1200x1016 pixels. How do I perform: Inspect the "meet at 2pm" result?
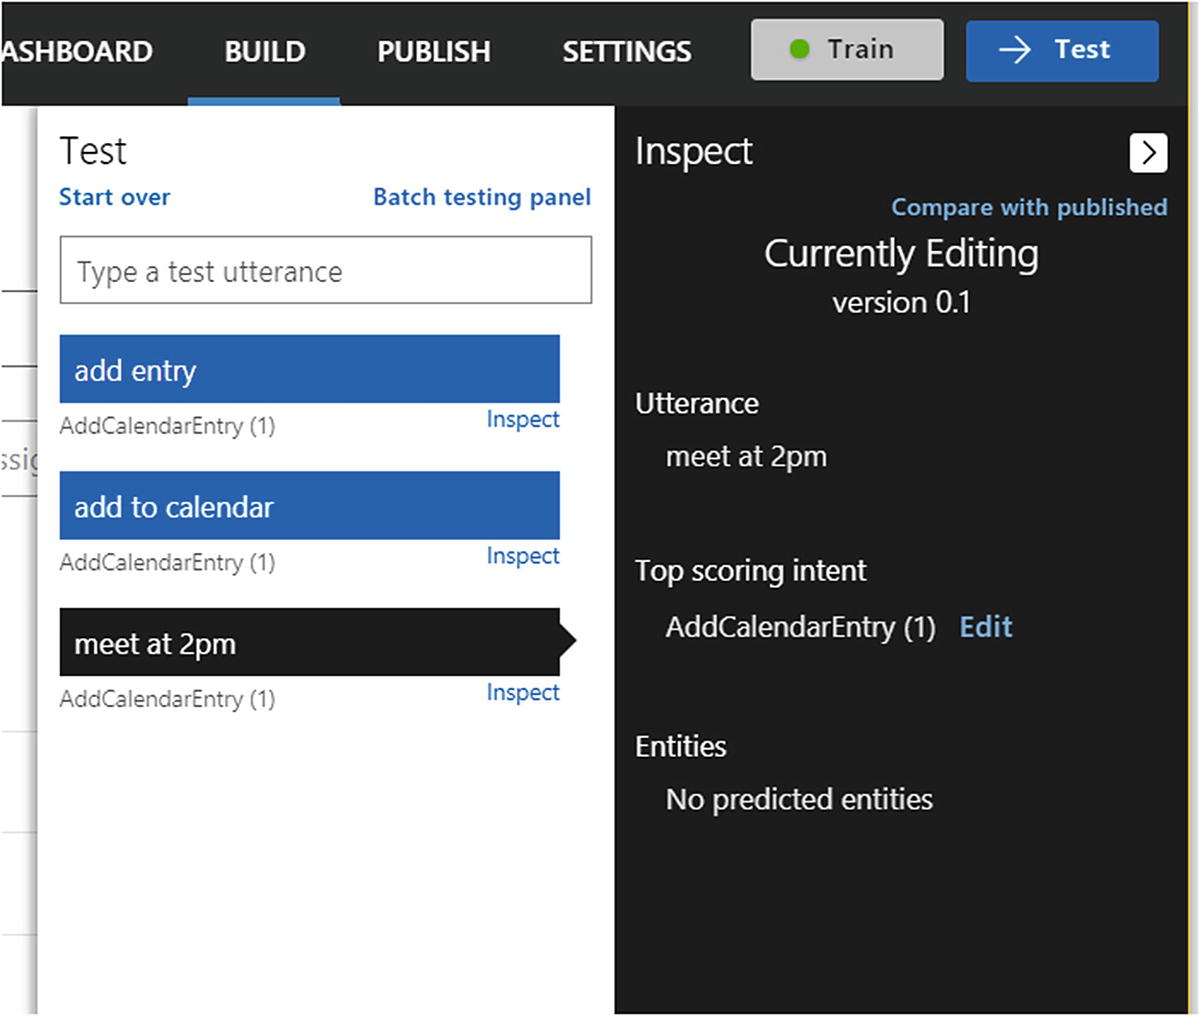click(522, 692)
